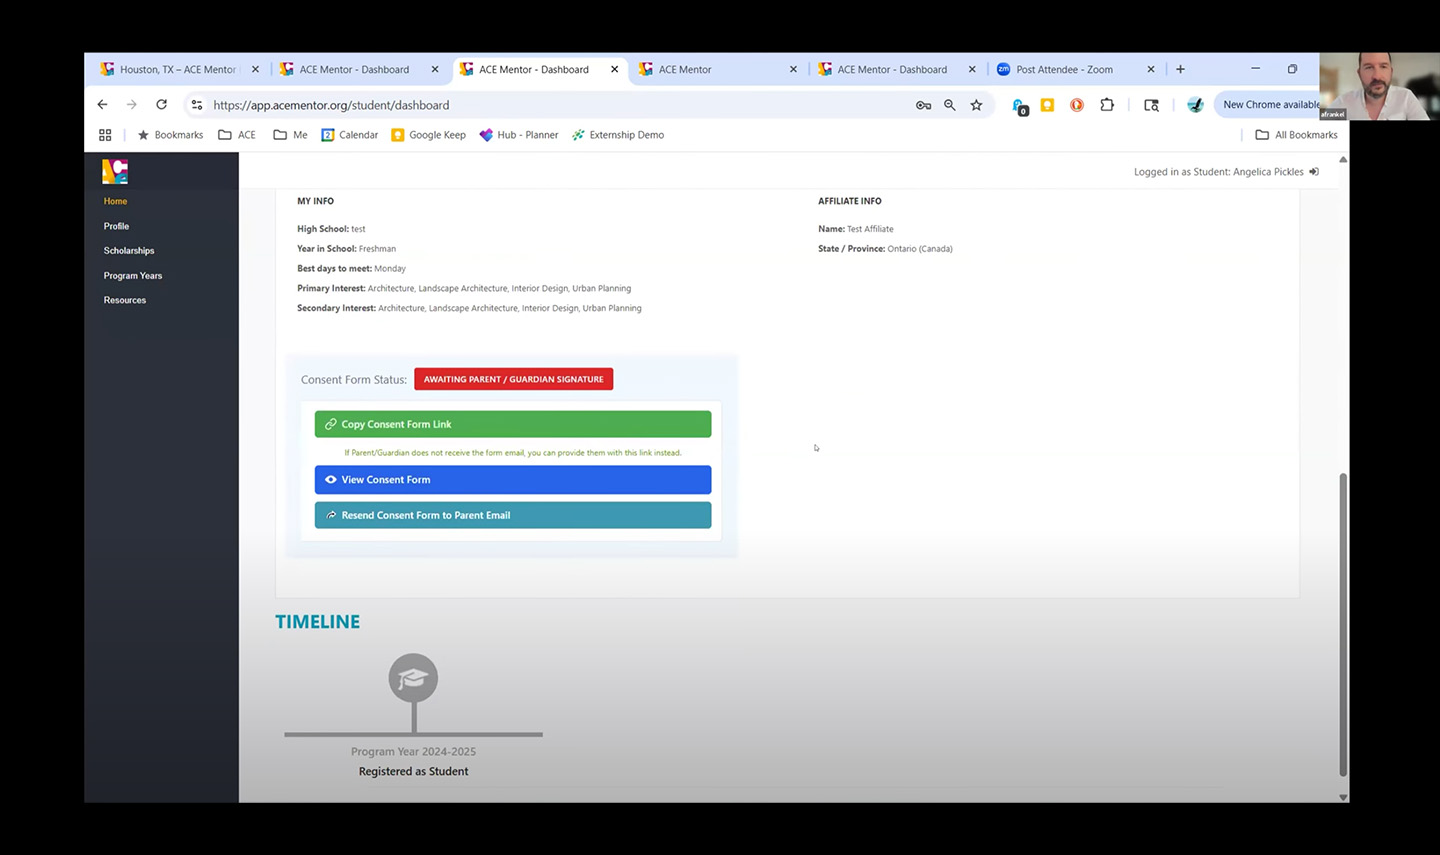The height and width of the screenshot is (855, 1440).
Task: Open the Chrome extensions puzzle icon
Action: click(x=1106, y=105)
